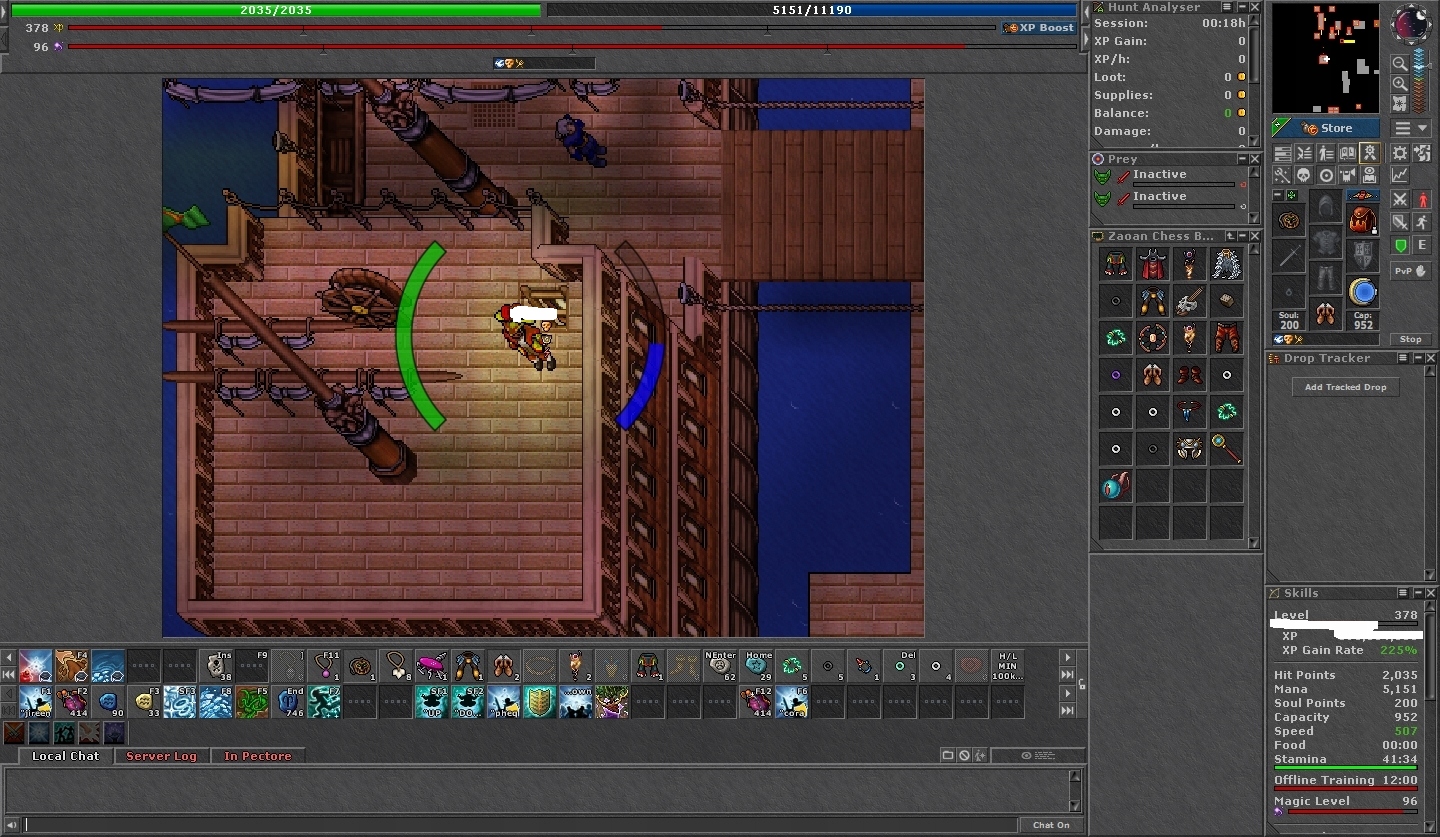This screenshot has width=1440, height=837.
Task: Zoom out the minimap
Action: (1400, 63)
